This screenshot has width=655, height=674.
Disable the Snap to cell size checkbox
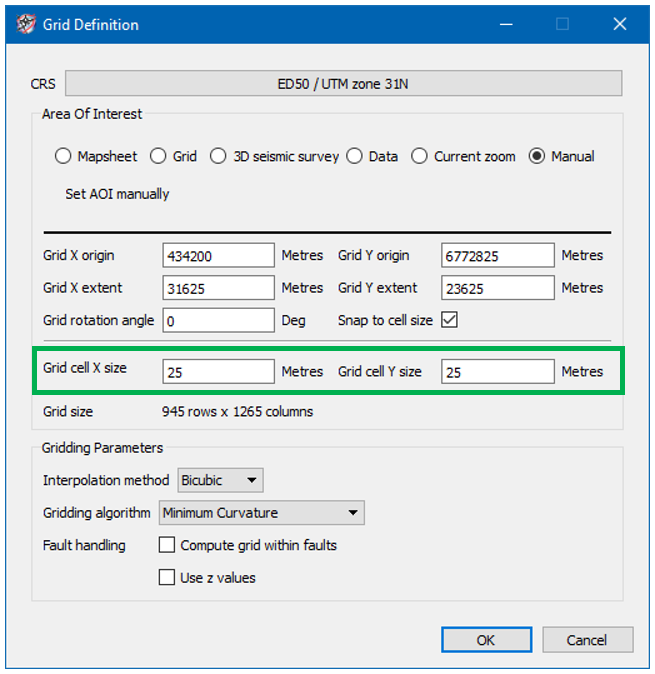click(449, 321)
